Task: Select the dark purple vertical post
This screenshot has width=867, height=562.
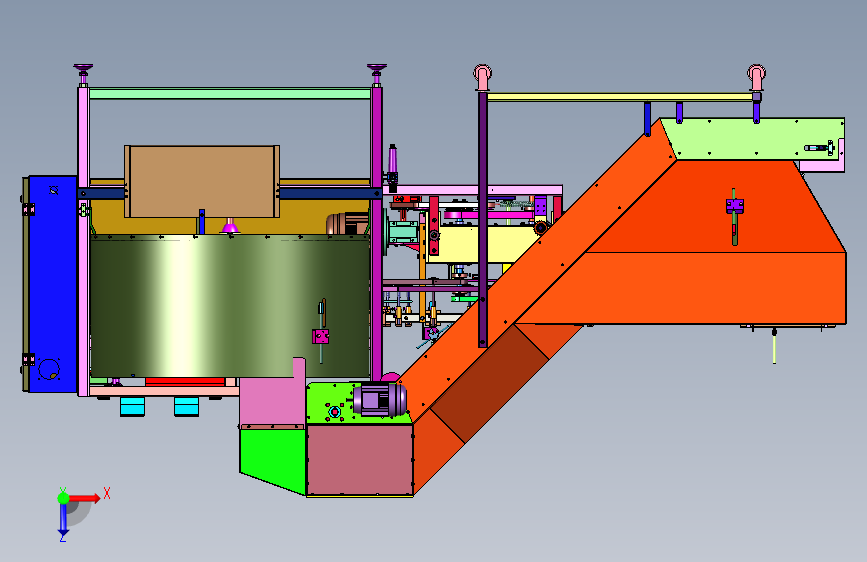Action: coord(483,220)
